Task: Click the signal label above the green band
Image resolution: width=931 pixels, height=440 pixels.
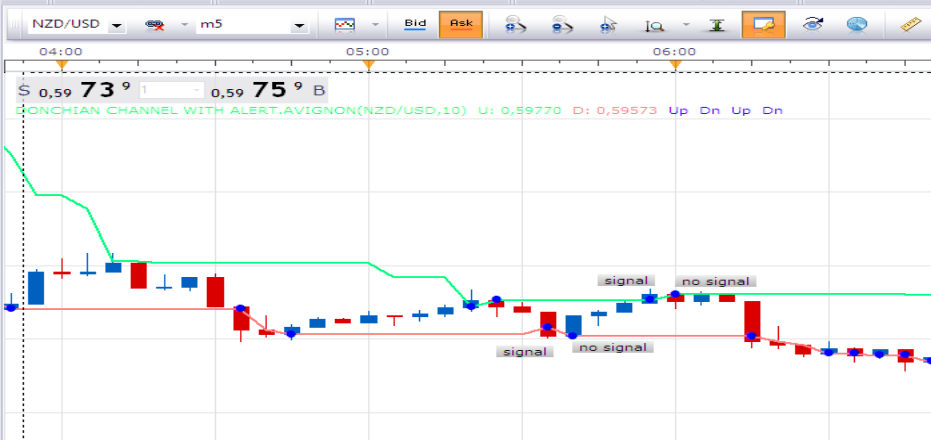Action: tap(626, 280)
